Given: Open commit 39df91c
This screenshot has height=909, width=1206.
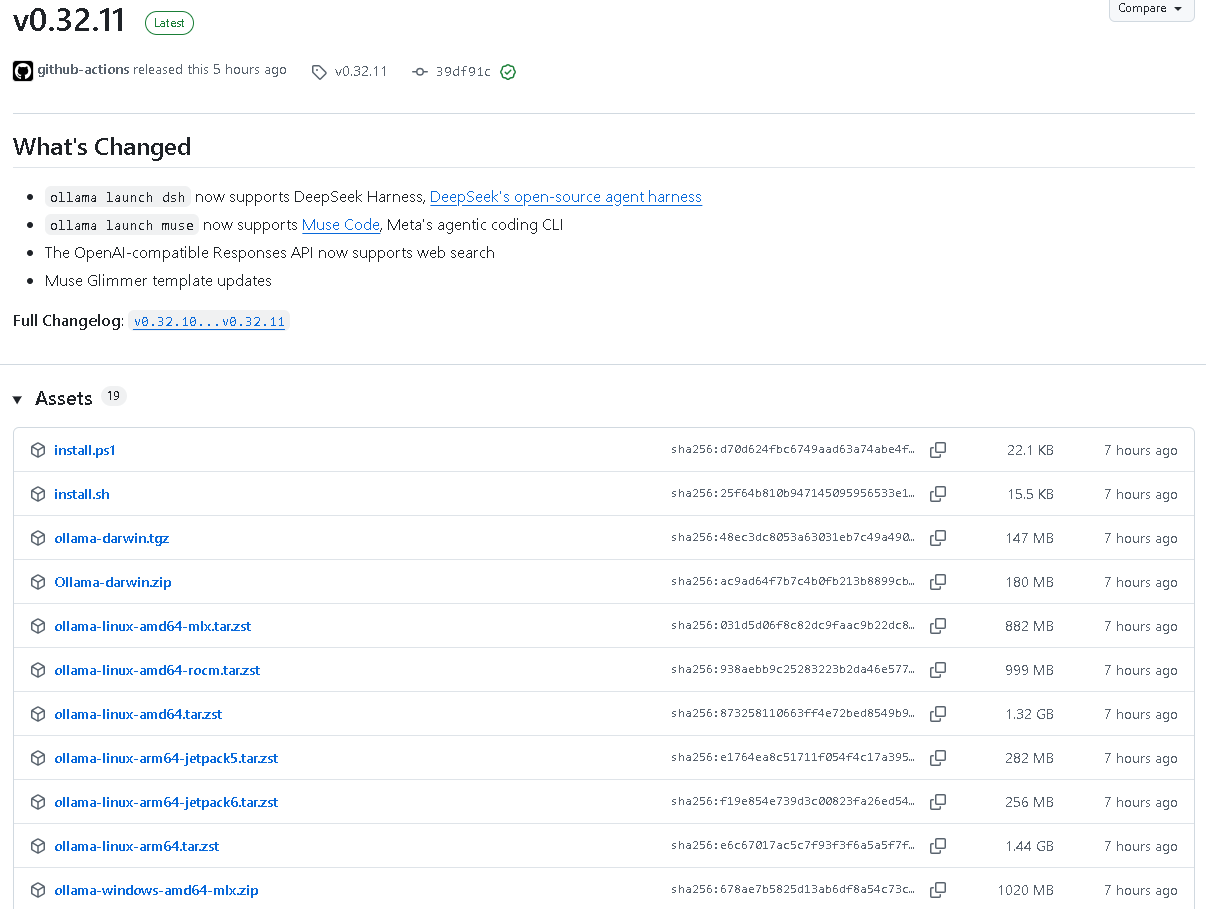Looking at the screenshot, I should tap(463, 72).
